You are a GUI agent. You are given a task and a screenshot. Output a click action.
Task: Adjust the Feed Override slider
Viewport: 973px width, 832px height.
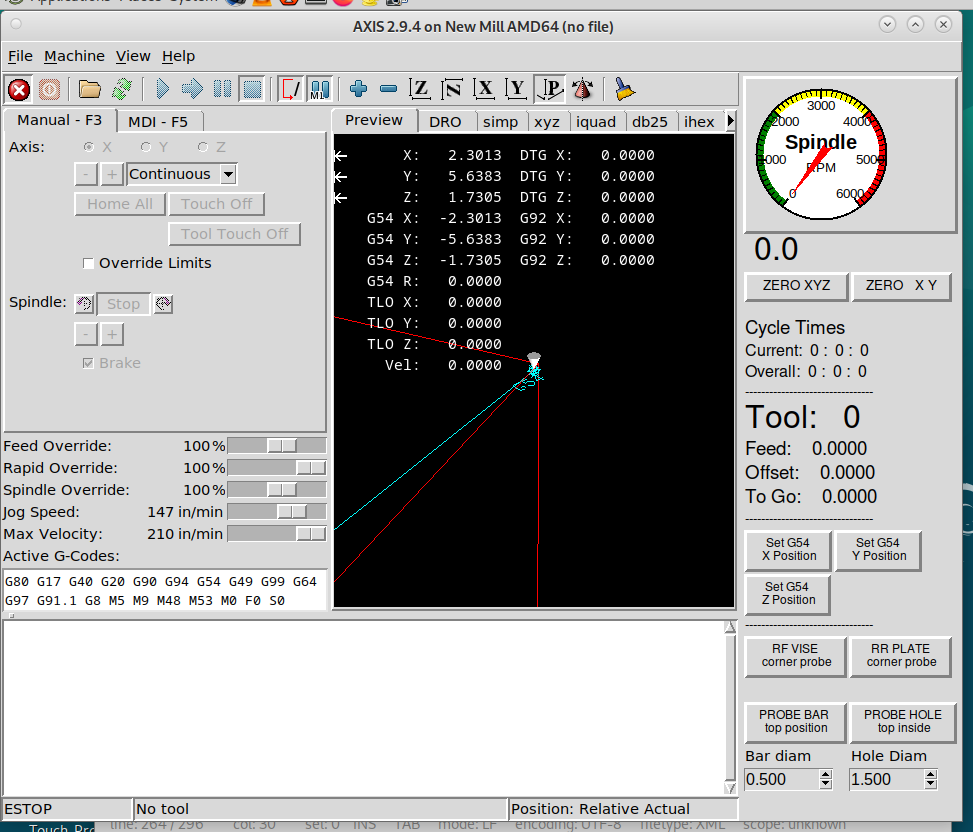[281, 446]
